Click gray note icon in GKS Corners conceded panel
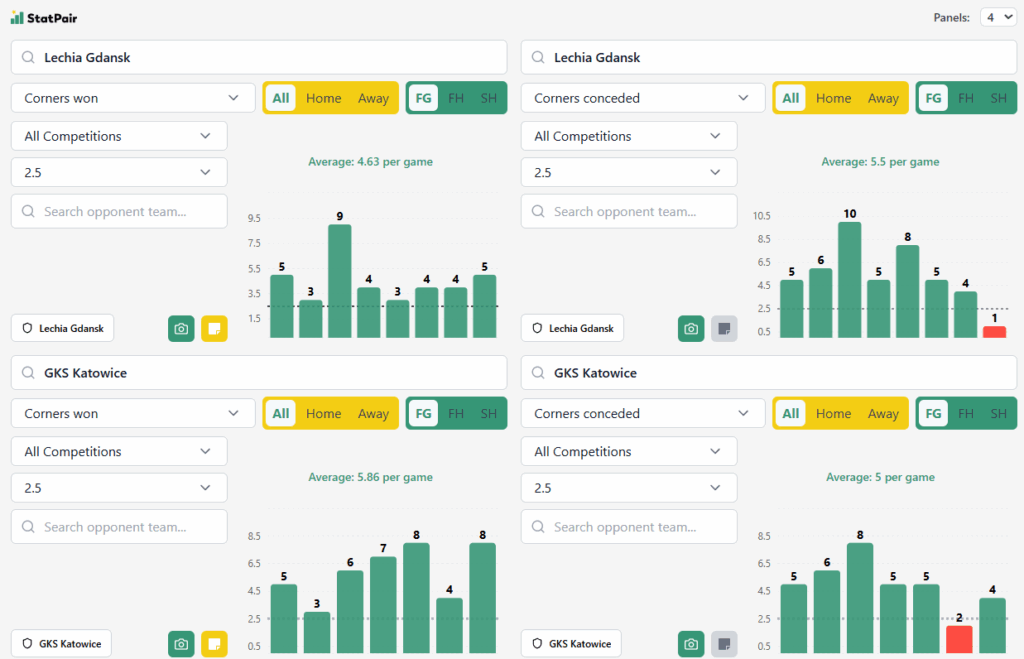Image resolution: width=1024 pixels, height=659 pixels. (x=724, y=644)
